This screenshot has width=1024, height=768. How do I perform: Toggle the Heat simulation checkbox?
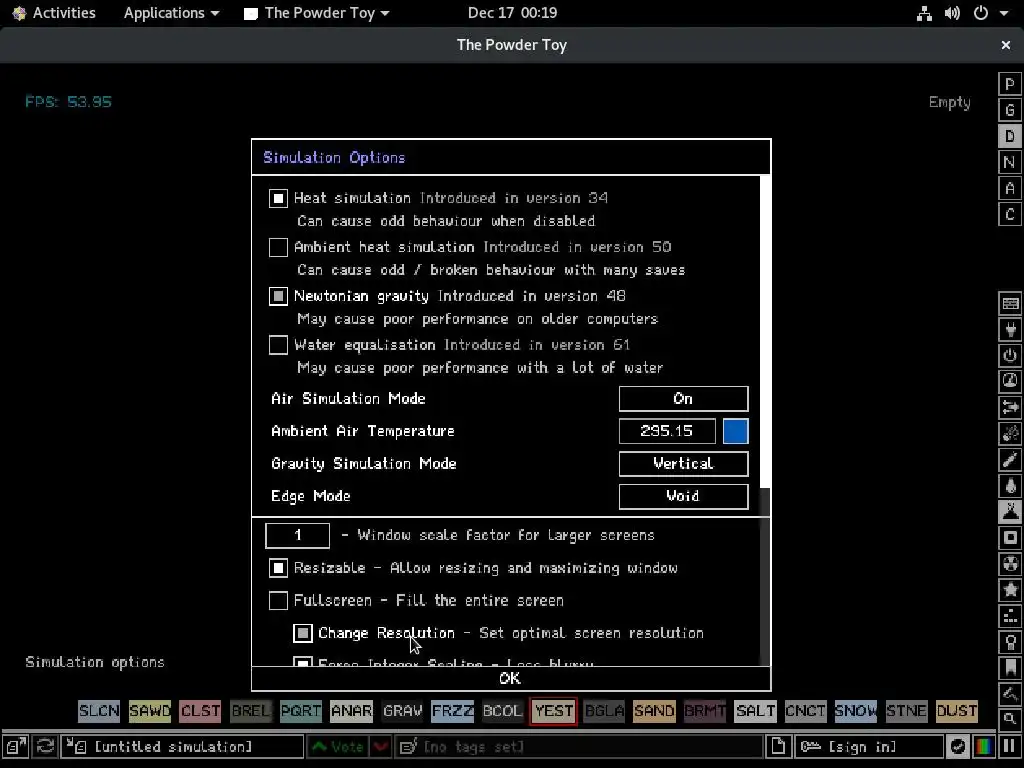(x=278, y=199)
